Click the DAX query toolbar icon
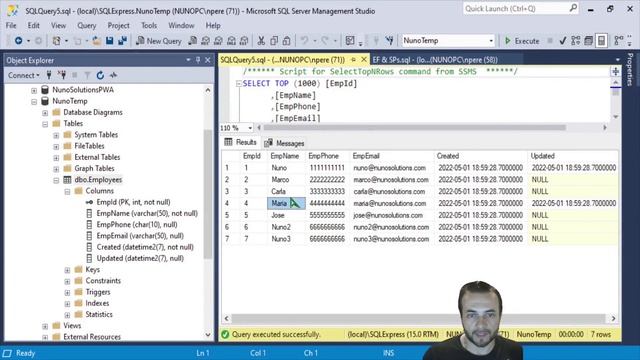Screen dimensions: 640x360 [x=244, y=40]
